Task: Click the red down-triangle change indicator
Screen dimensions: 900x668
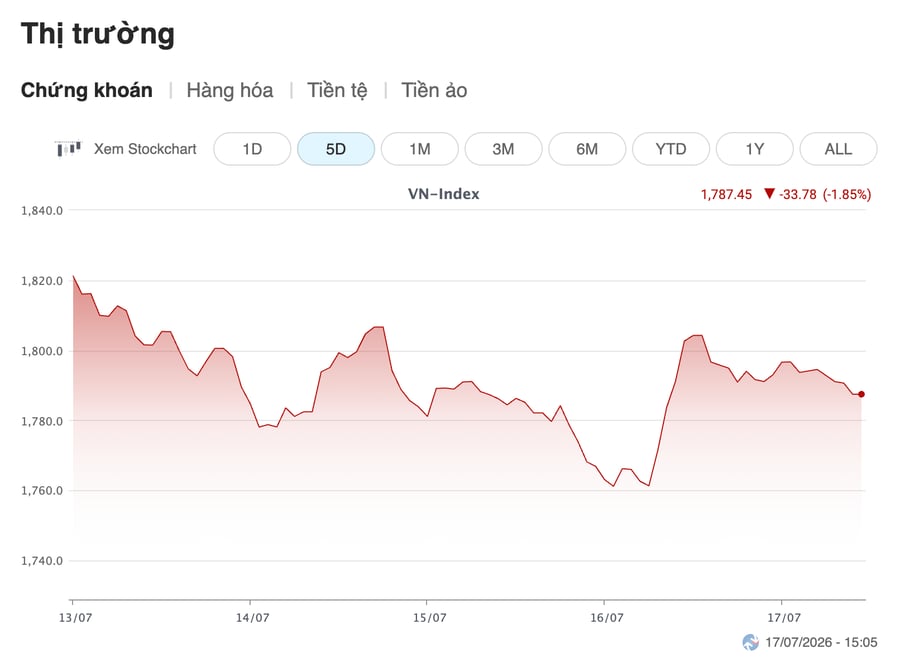Action: pyautogui.click(x=769, y=193)
